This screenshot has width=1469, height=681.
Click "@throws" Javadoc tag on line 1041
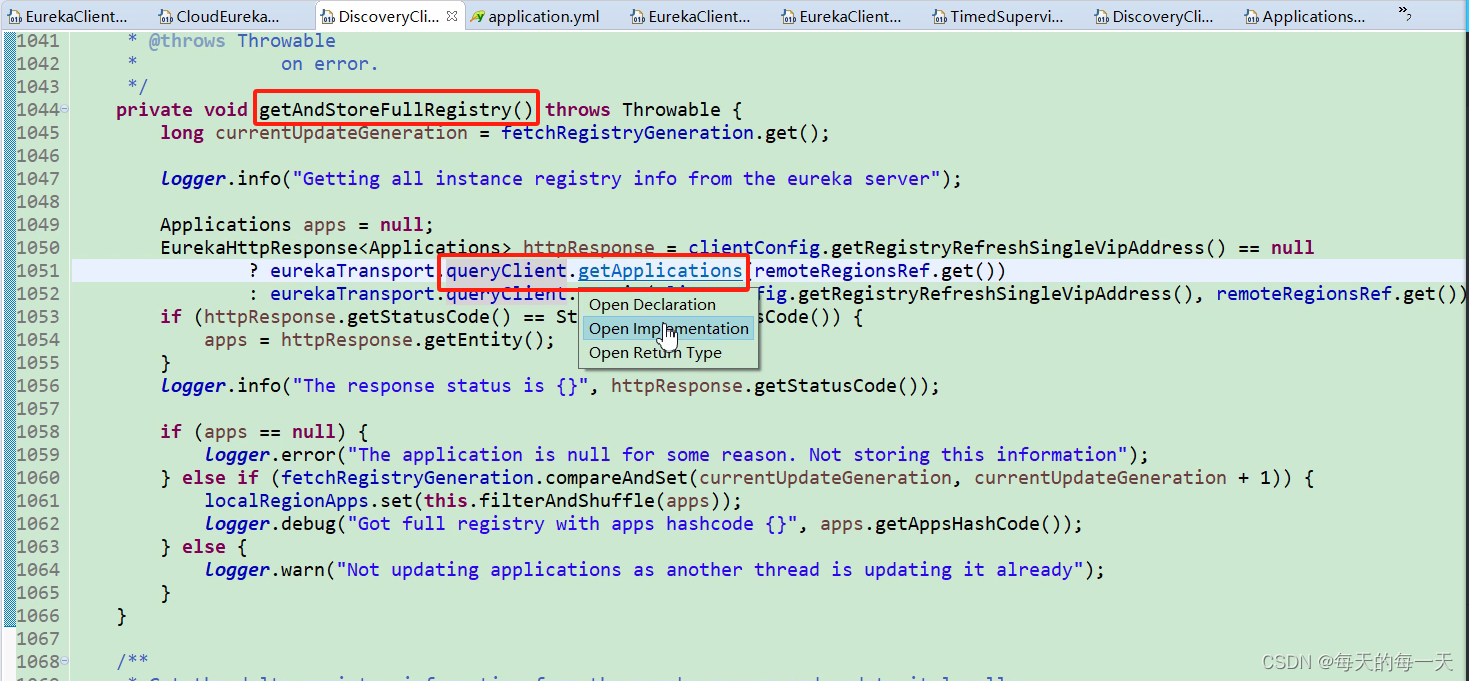[187, 40]
